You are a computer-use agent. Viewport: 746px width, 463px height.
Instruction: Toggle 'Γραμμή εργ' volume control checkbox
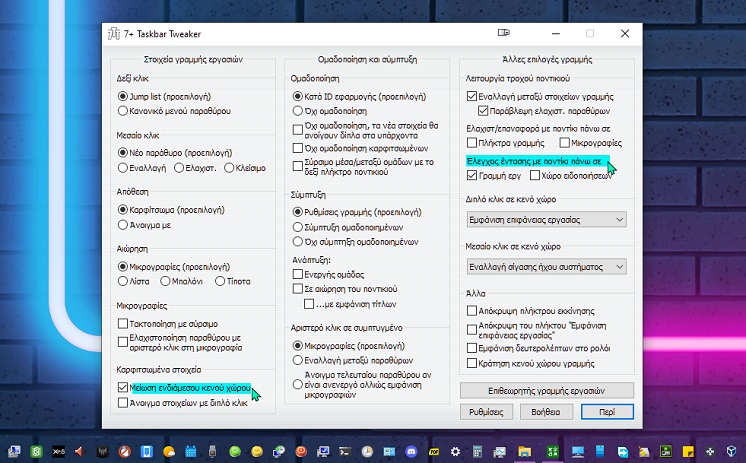coord(472,176)
